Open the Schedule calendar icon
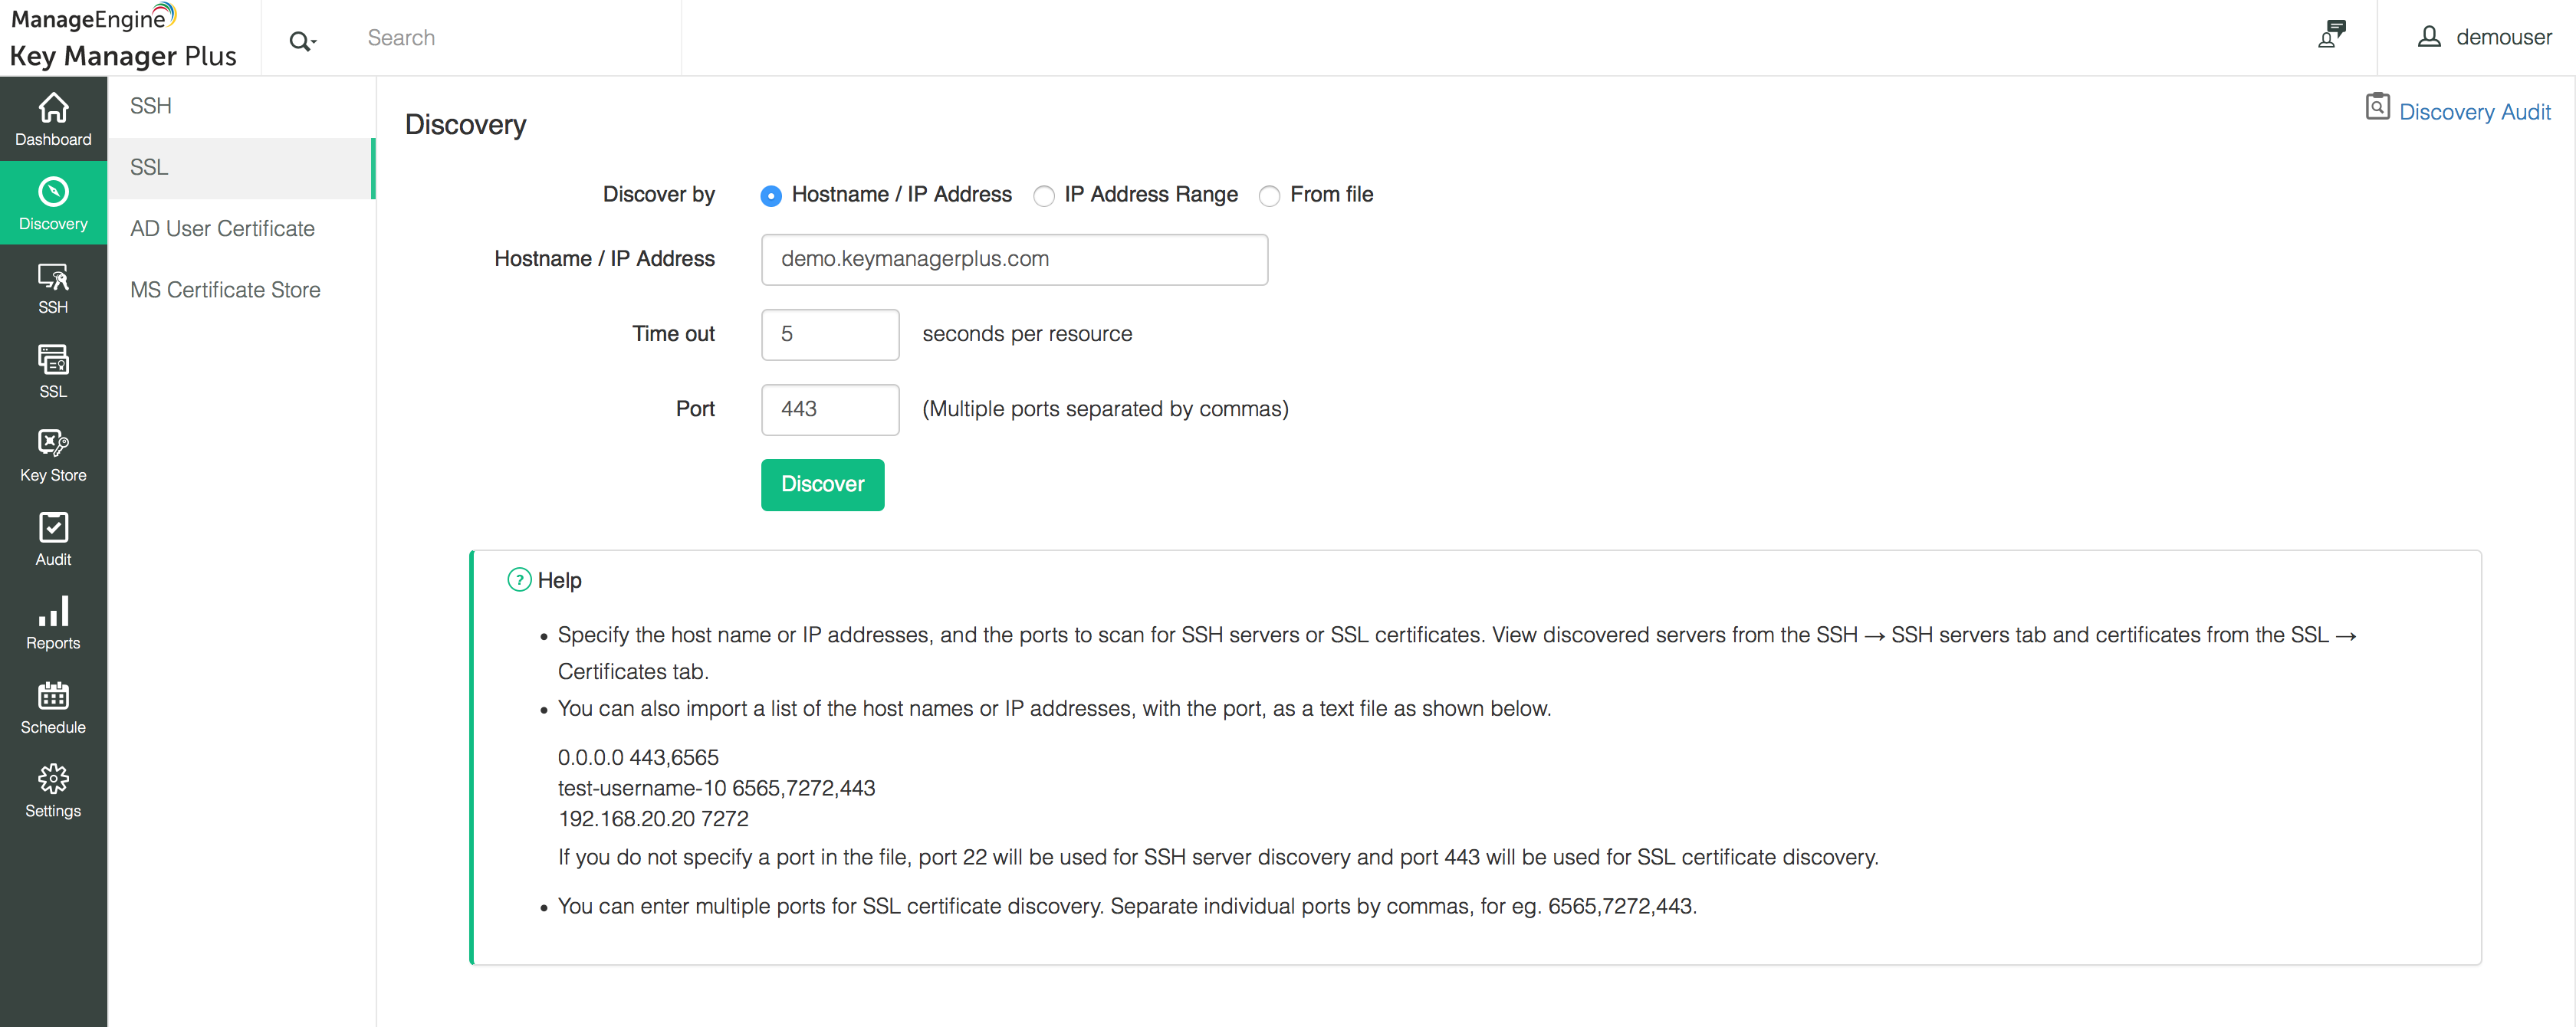The width and height of the screenshot is (2576, 1027). coord(53,707)
